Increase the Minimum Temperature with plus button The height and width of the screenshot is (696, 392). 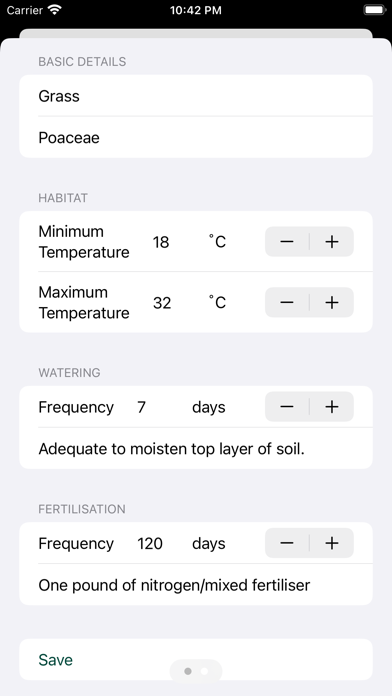pos(332,241)
